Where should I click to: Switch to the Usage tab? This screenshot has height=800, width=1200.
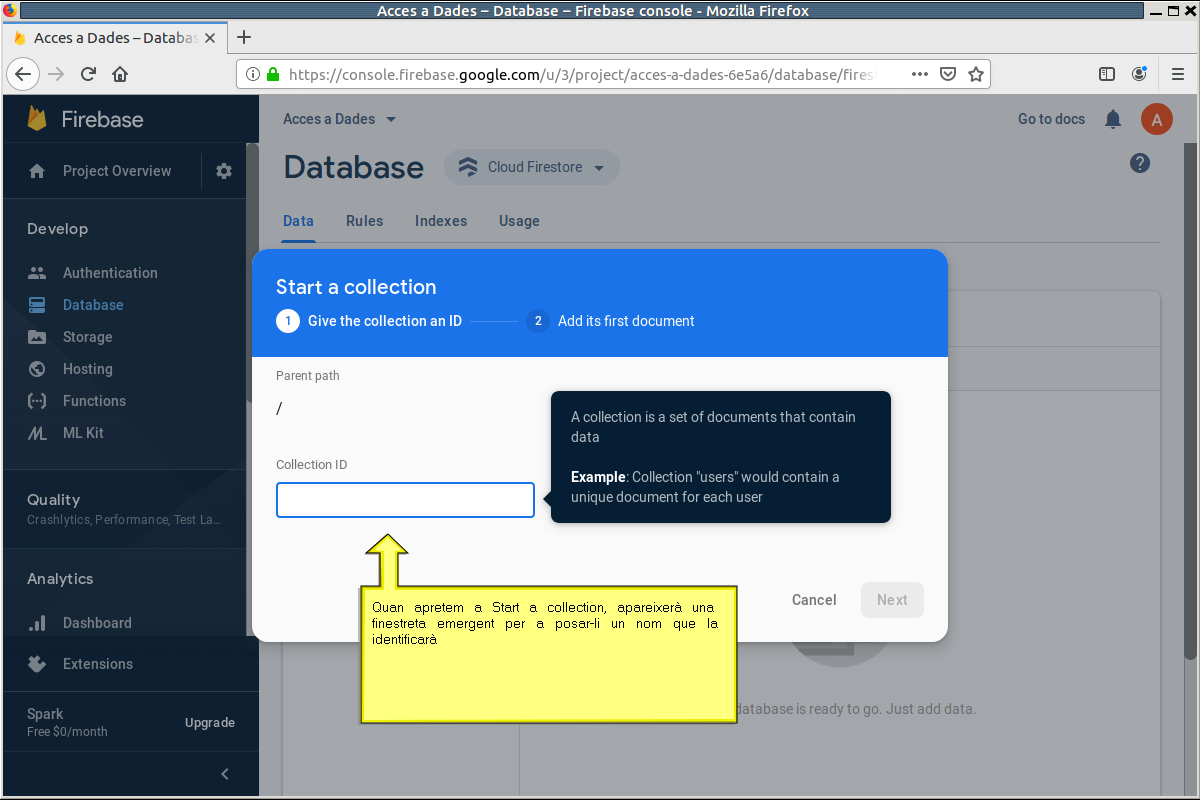click(519, 221)
